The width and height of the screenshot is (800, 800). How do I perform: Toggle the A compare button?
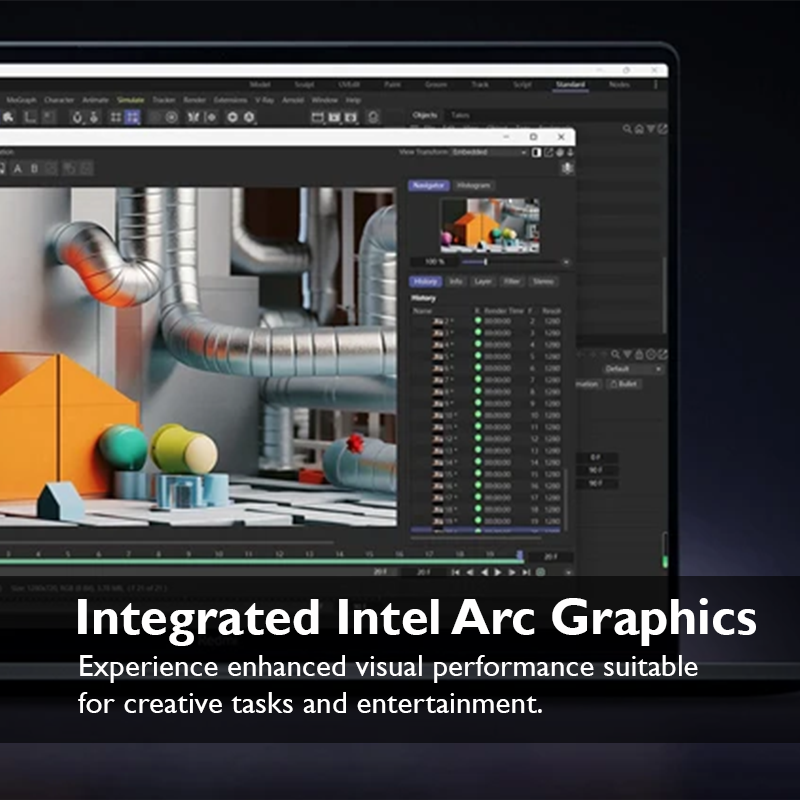(x=18, y=168)
